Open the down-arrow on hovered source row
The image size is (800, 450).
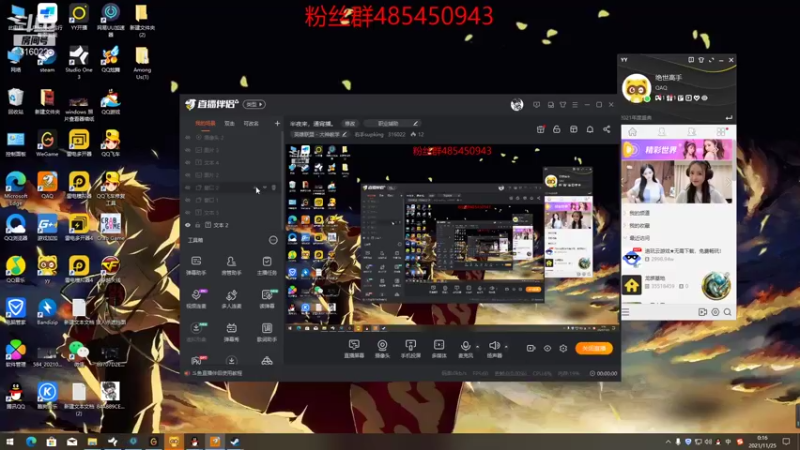click(265, 188)
